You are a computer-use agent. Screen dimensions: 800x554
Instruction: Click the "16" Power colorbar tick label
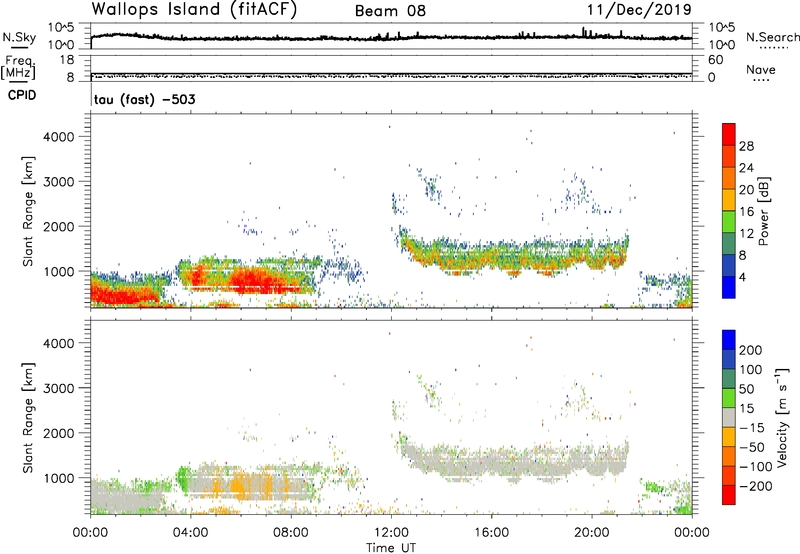[746, 211]
